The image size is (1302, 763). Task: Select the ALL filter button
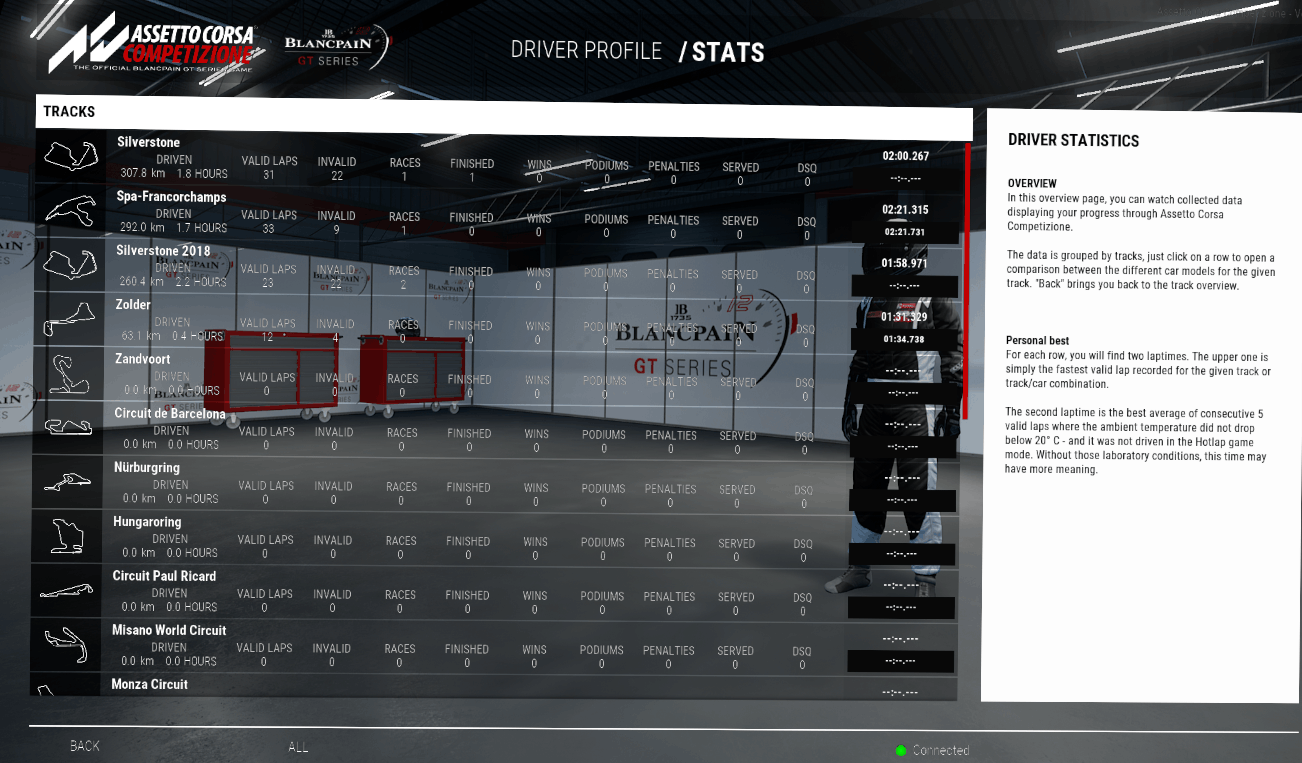pos(298,747)
